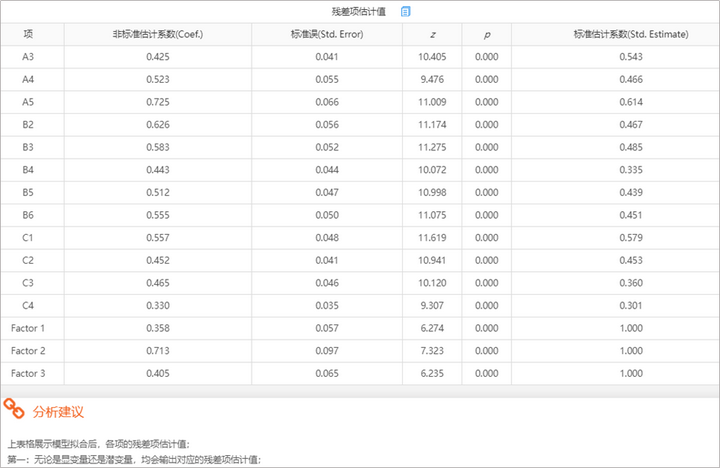
Task: Click coefficient 0.557 in row C1
Action: pyautogui.click(x=158, y=237)
